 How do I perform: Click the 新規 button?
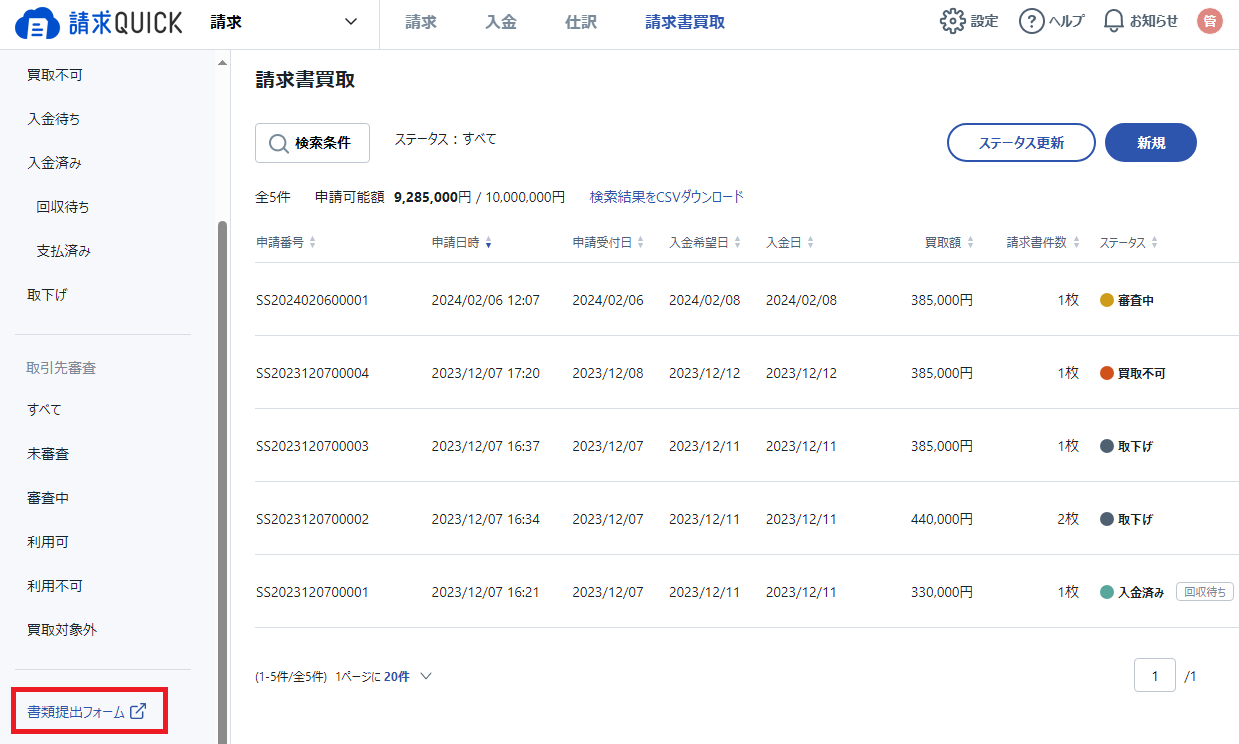(x=1151, y=143)
